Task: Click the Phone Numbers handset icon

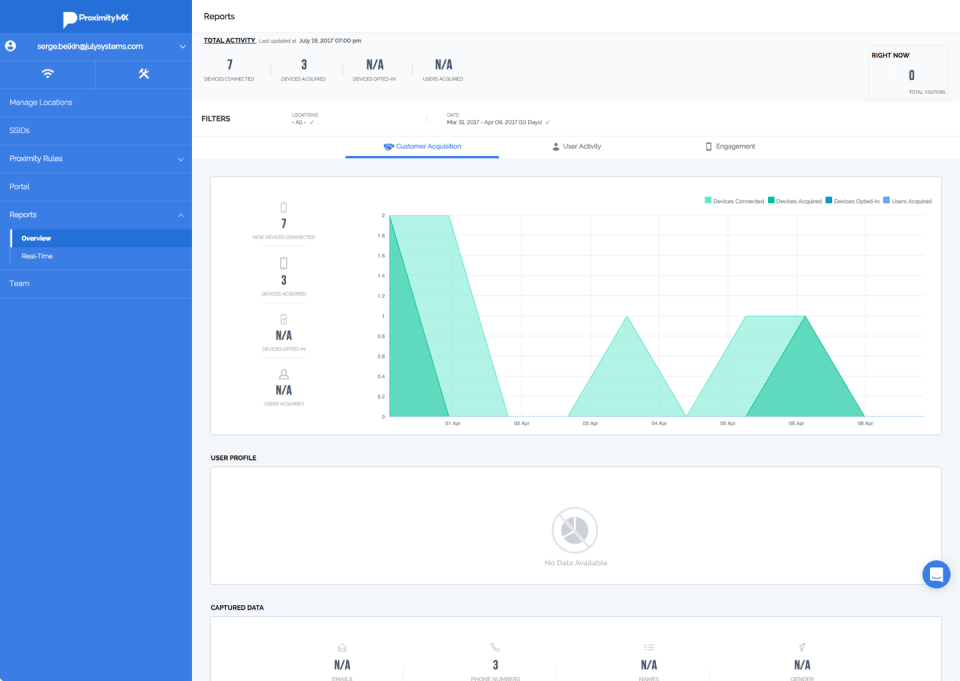Action: click(x=495, y=647)
